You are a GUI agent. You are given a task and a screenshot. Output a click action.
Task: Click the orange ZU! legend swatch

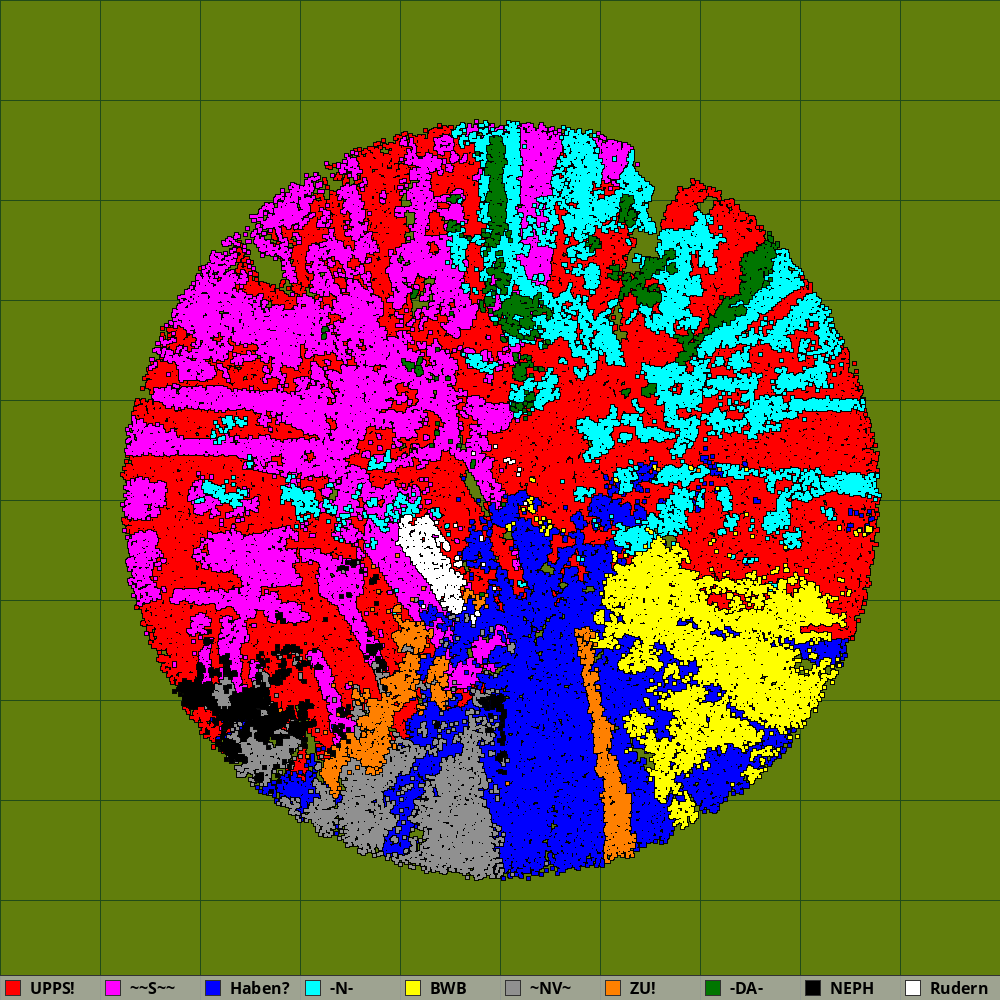(x=613, y=988)
